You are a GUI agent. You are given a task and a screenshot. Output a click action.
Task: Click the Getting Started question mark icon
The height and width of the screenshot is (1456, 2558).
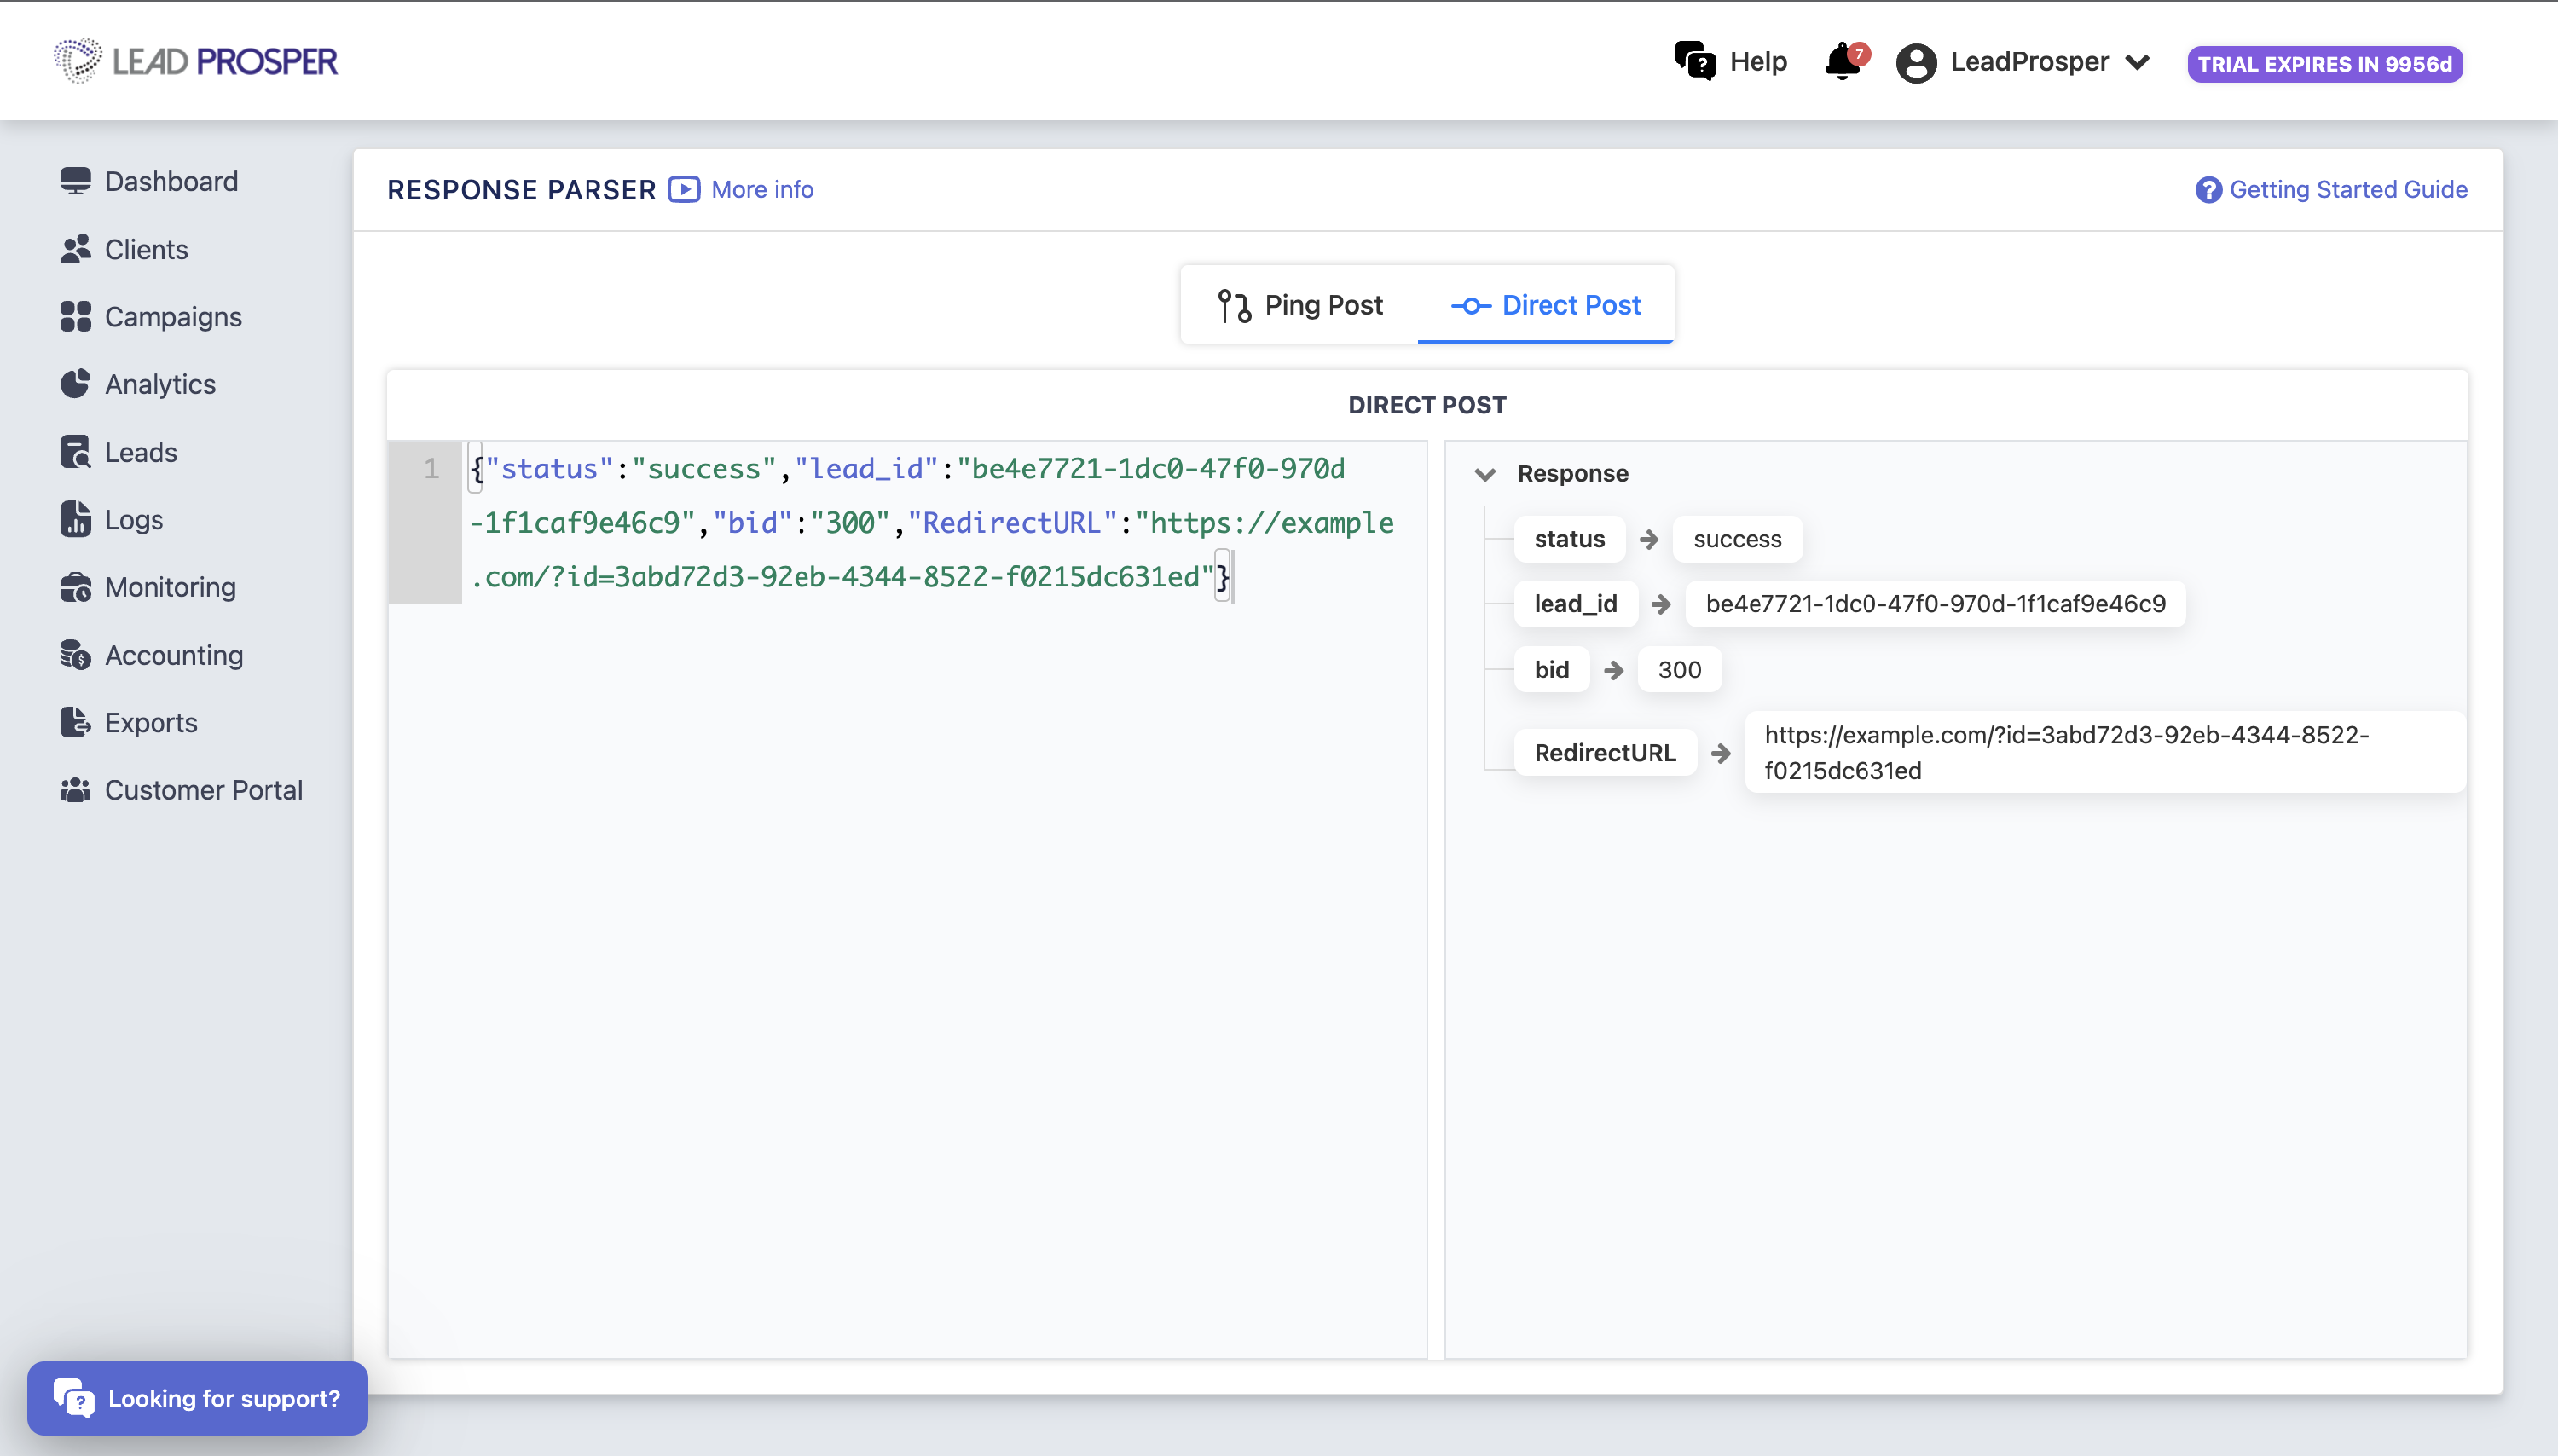(2208, 190)
